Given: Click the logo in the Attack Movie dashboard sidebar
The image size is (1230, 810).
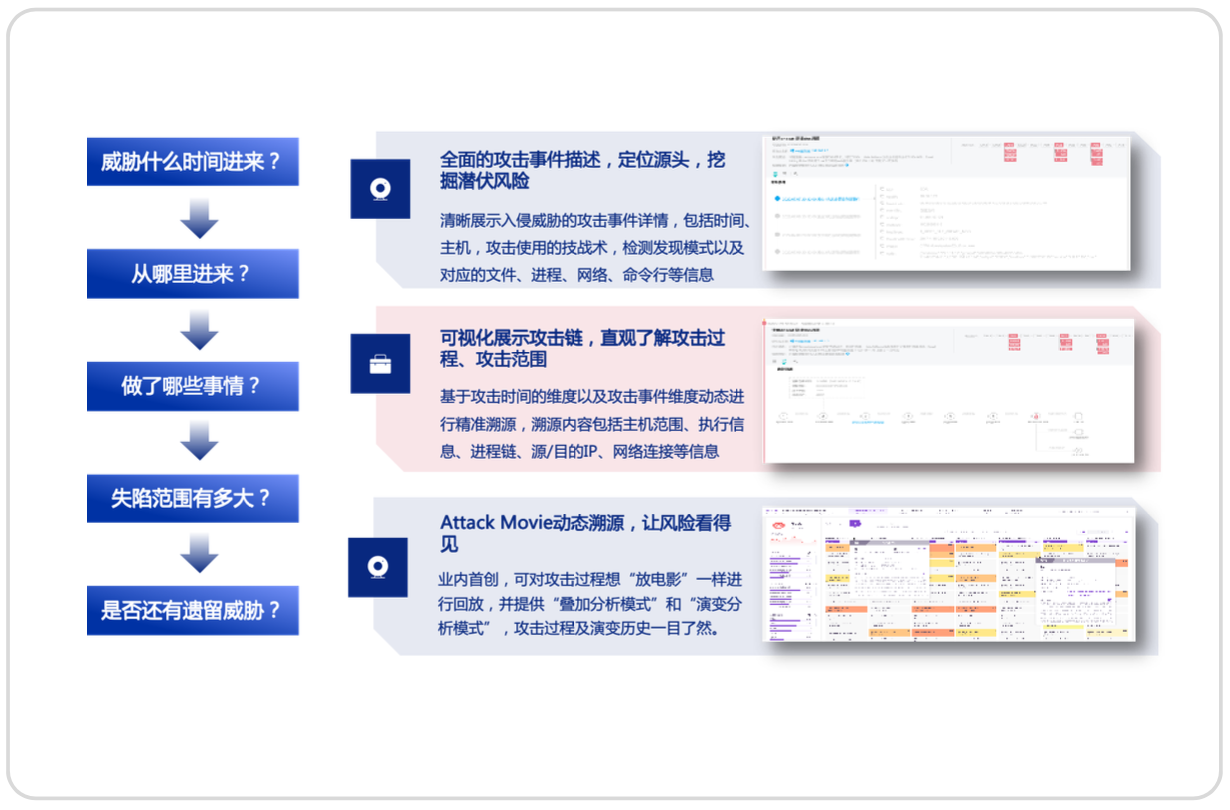Looking at the screenshot, I should [x=778, y=524].
